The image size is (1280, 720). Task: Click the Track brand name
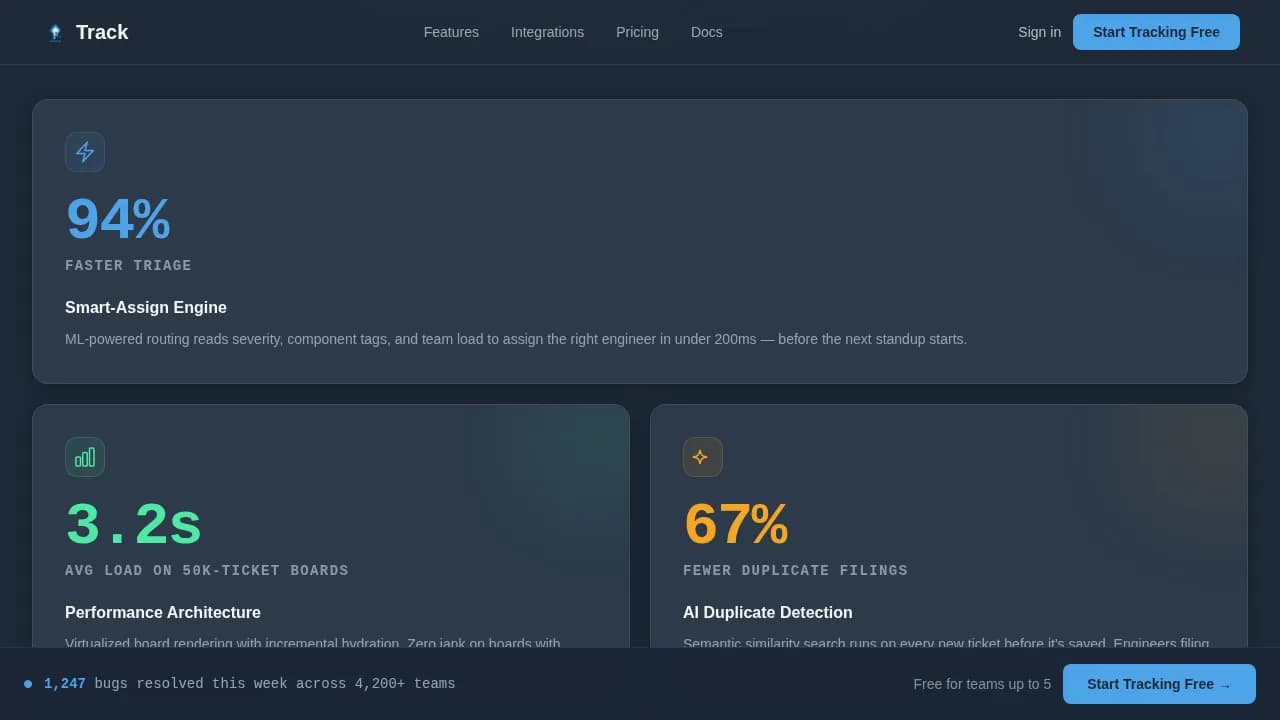pyautogui.click(x=102, y=32)
